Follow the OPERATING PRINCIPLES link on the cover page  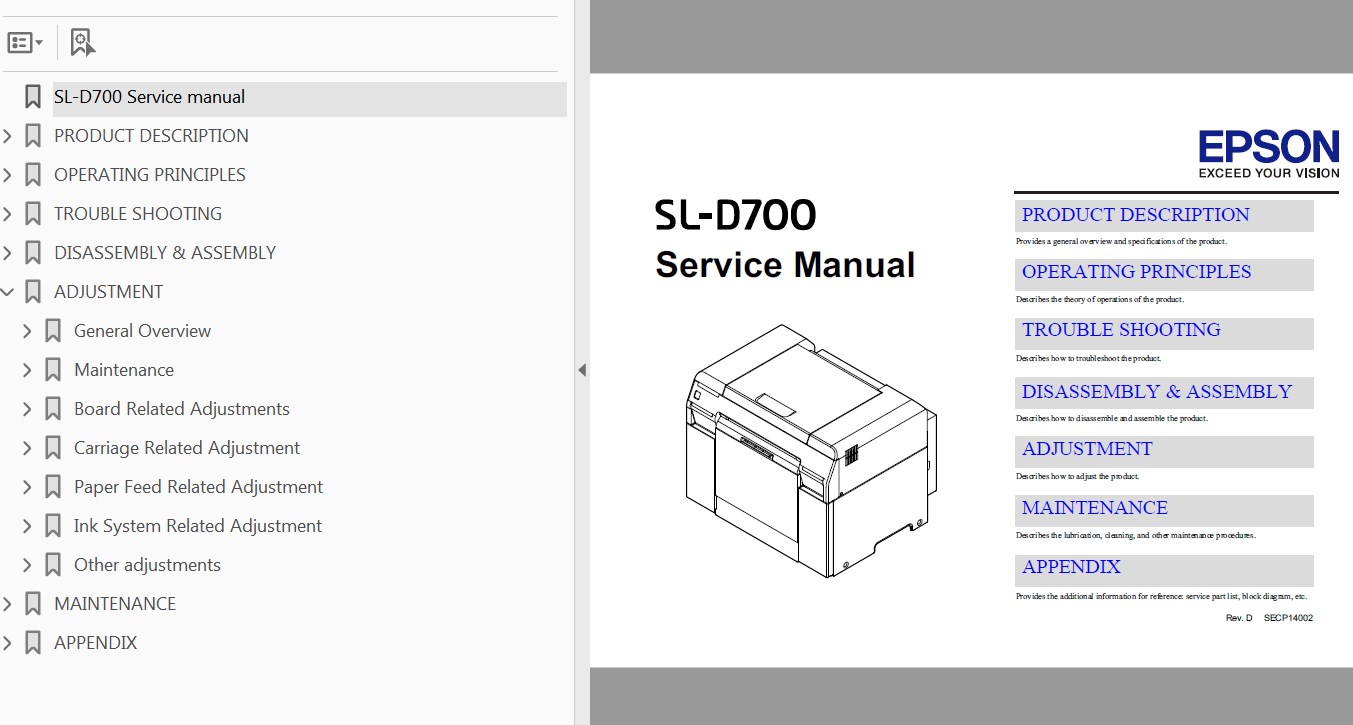pyautogui.click(x=1136, y=272)
